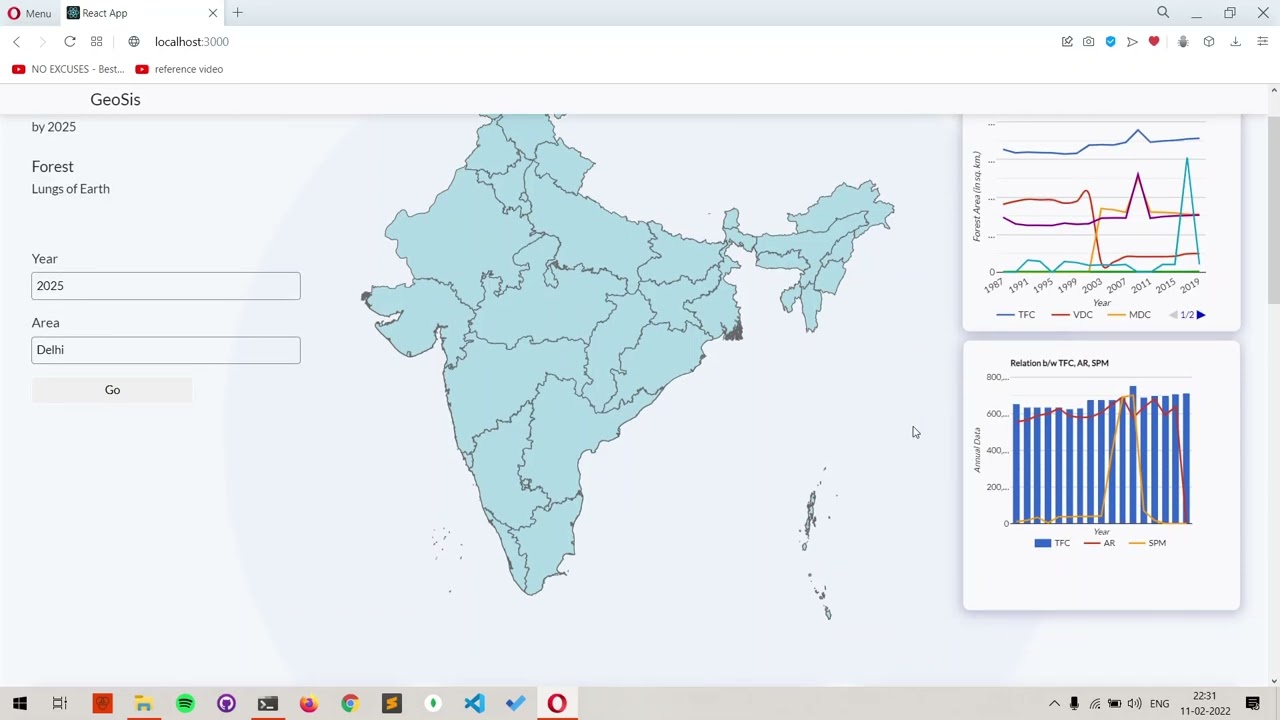Open GitHub Desktop from taskbar
Screen dimensions: 1280x720
tap(226, 704)
